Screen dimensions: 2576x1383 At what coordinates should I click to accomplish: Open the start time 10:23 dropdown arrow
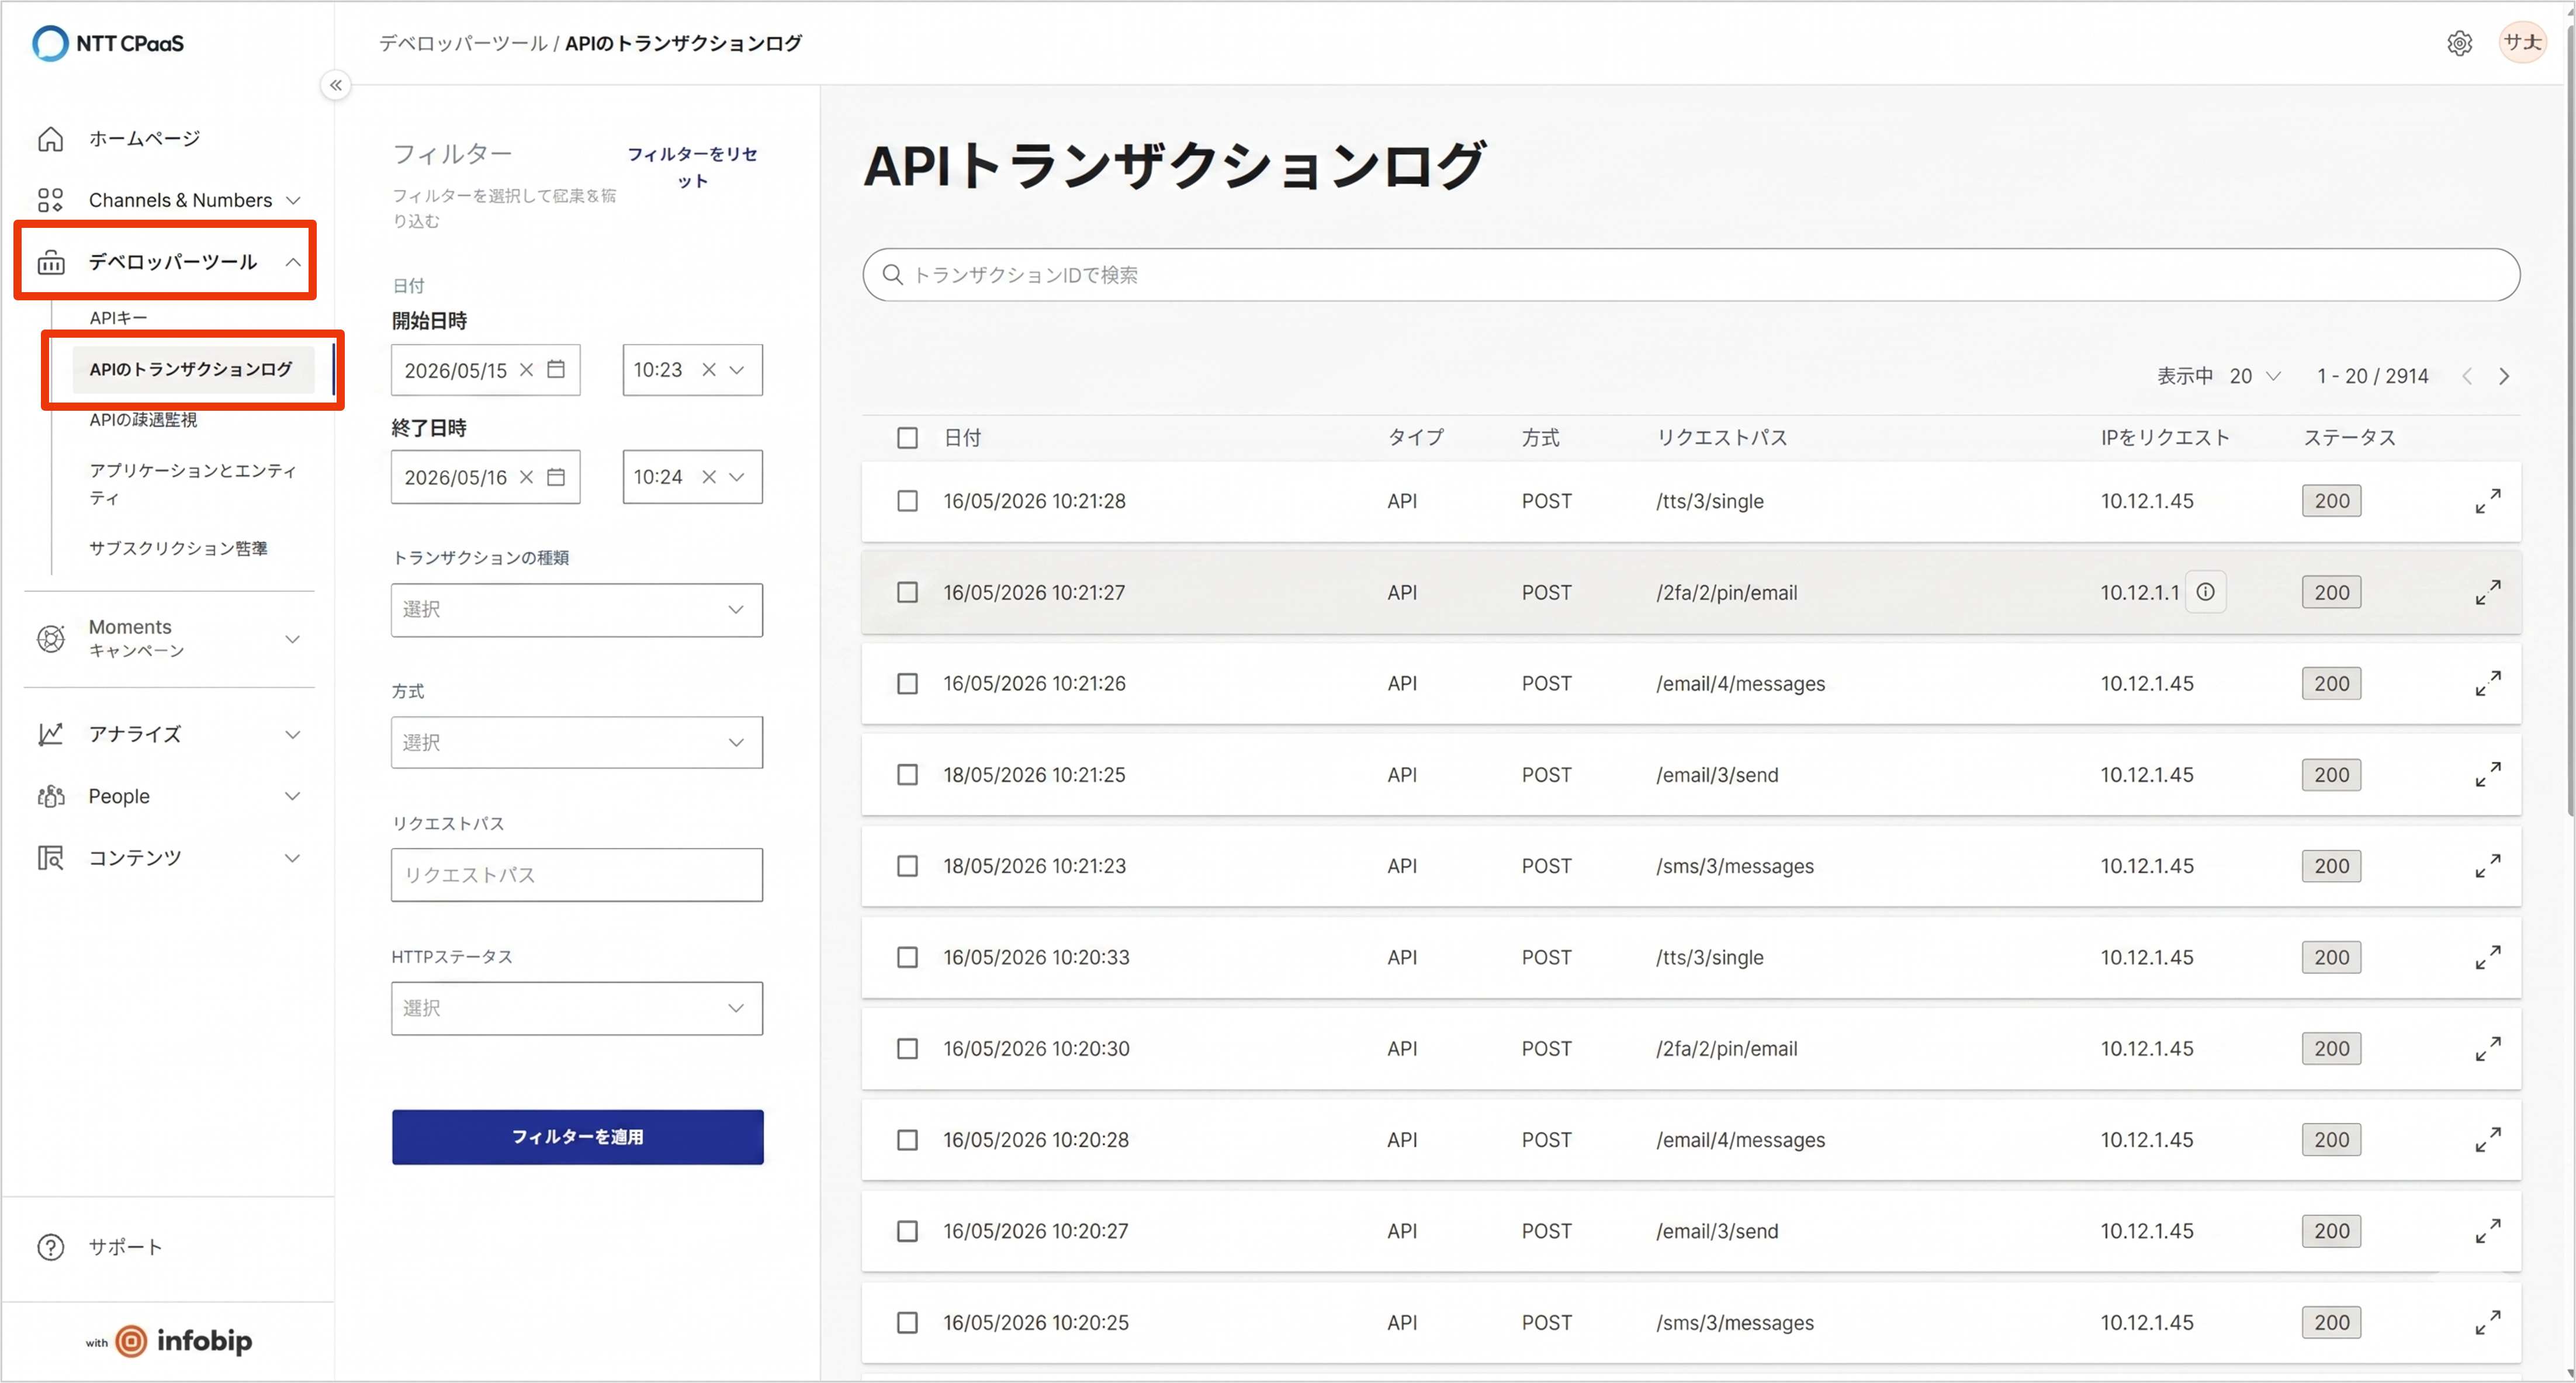point(737,370)
